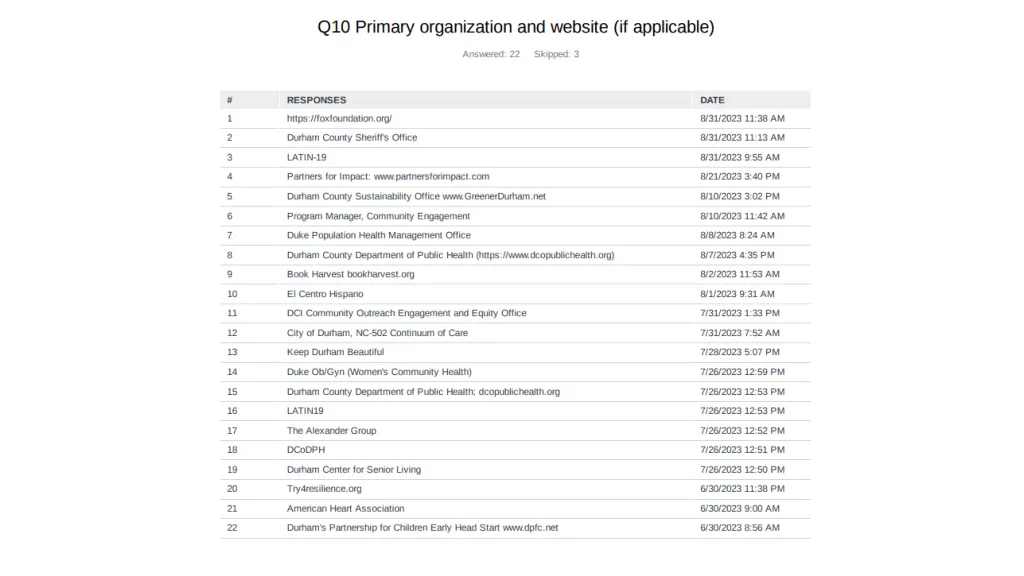Image resolution: width=1024 pixels, height=576 pixels.
Task: Click the date '7/26/2023 12:52 PM'
Action: tap(743, 430)
